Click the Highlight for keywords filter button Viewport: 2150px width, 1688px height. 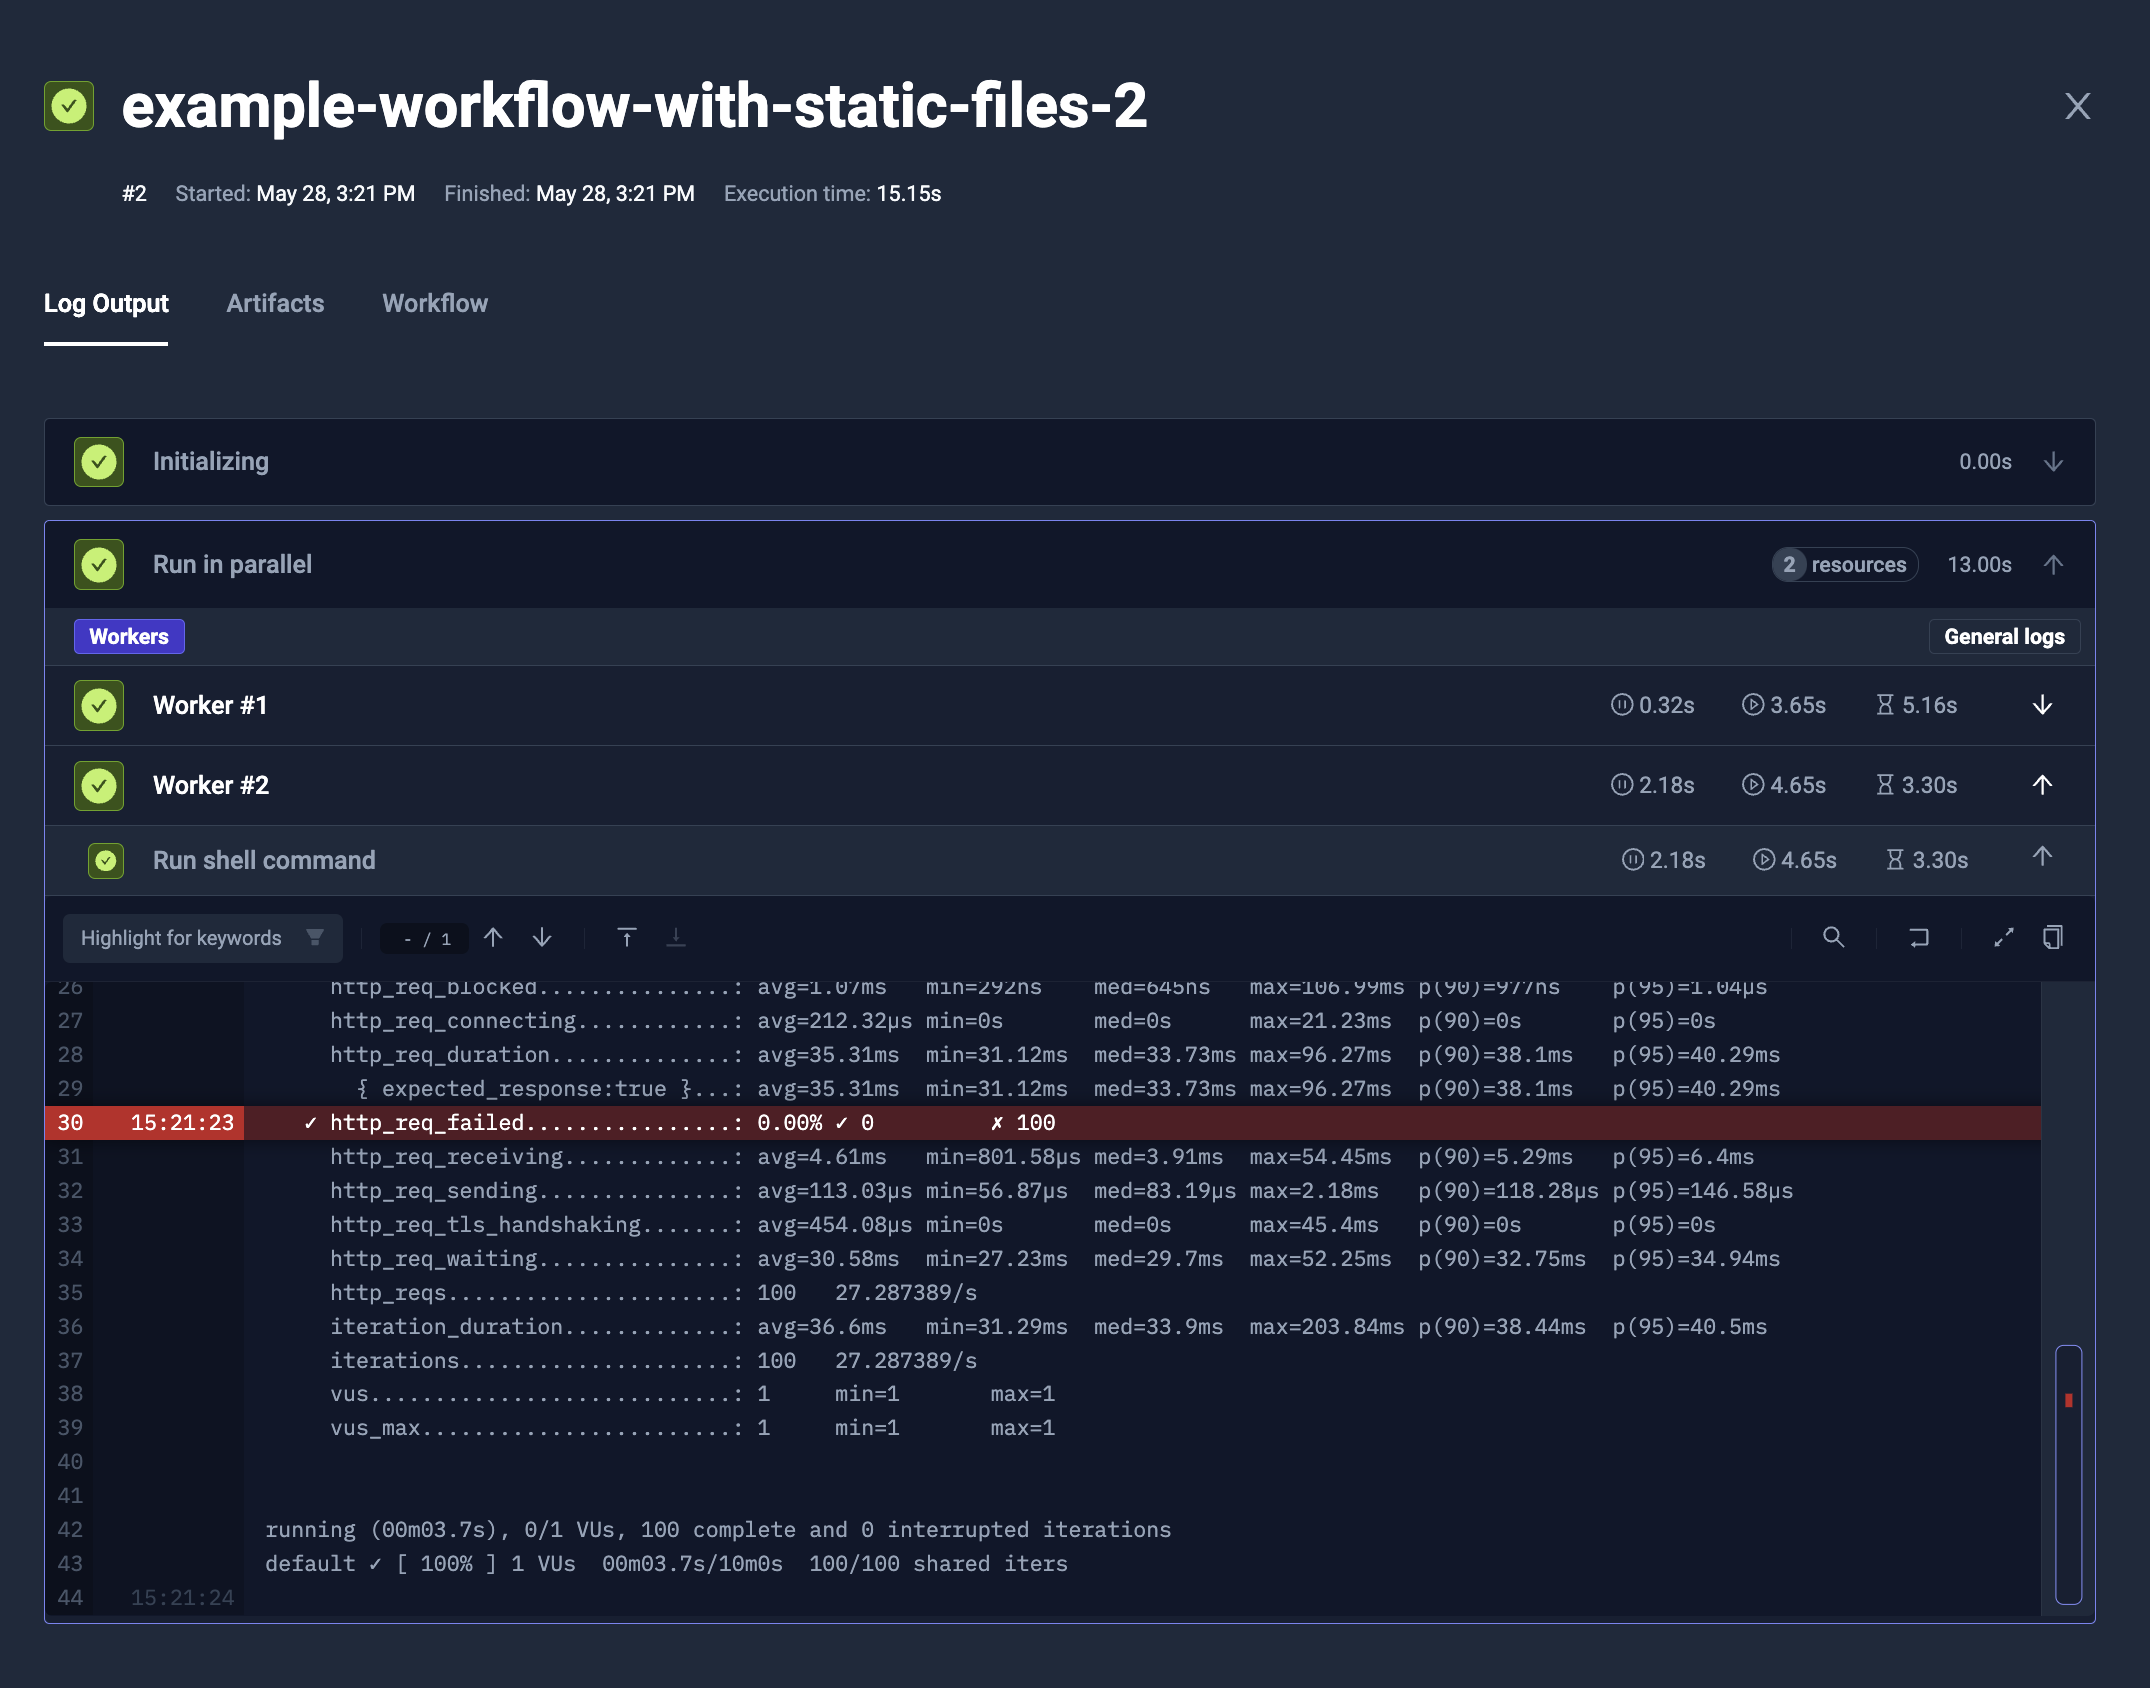pyautogui.click(x=312, y=937)
